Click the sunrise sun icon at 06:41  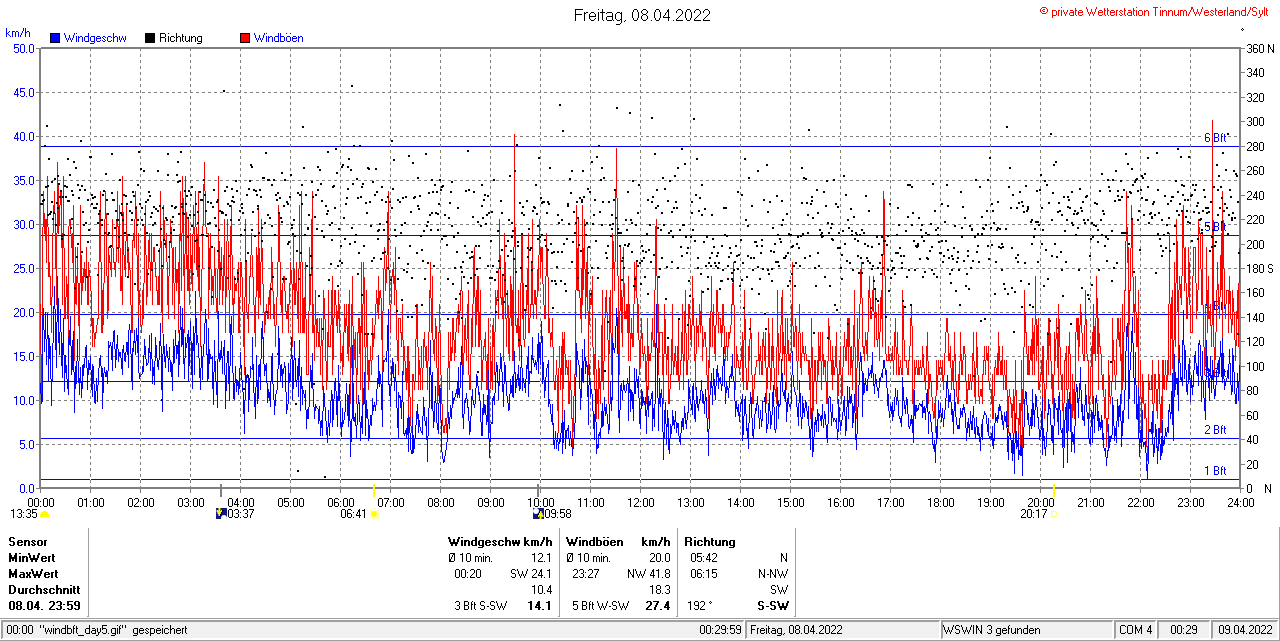[x=375, y=514]
